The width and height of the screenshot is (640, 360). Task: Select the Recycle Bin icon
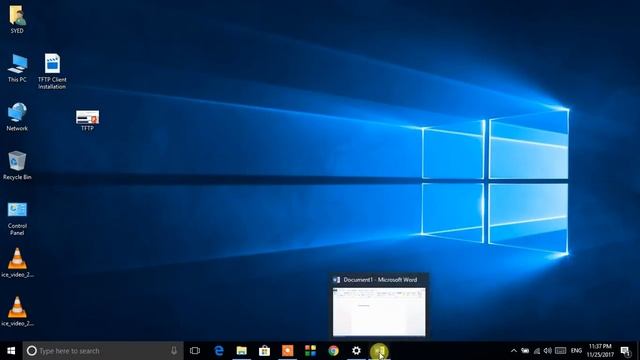pos(17,165)
